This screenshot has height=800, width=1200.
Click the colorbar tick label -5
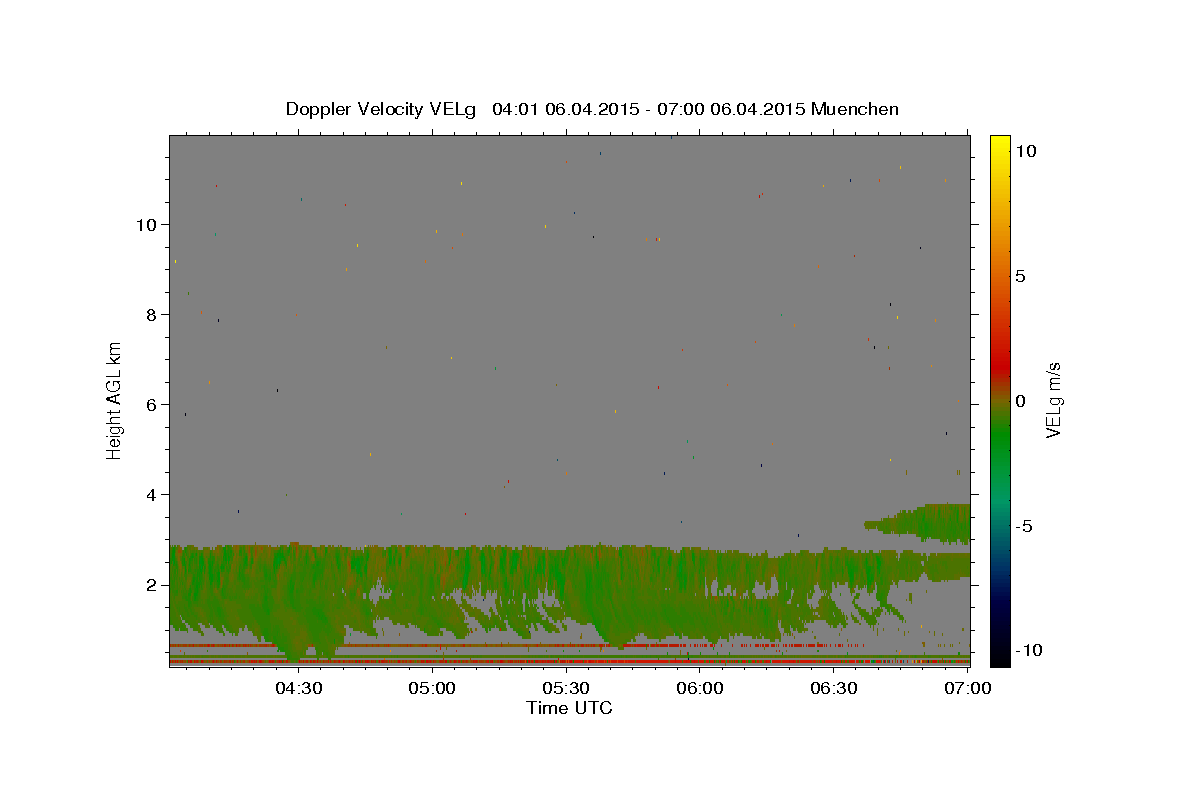(x=1026, y=526)
